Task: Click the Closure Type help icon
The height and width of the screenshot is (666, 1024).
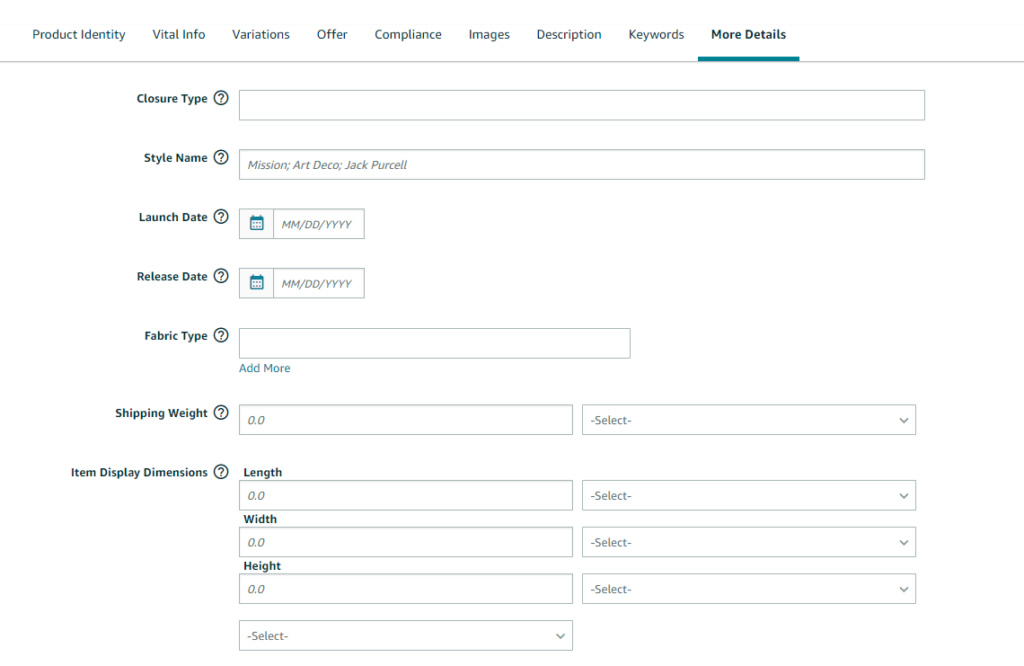Action: click(x=221, y=99)
